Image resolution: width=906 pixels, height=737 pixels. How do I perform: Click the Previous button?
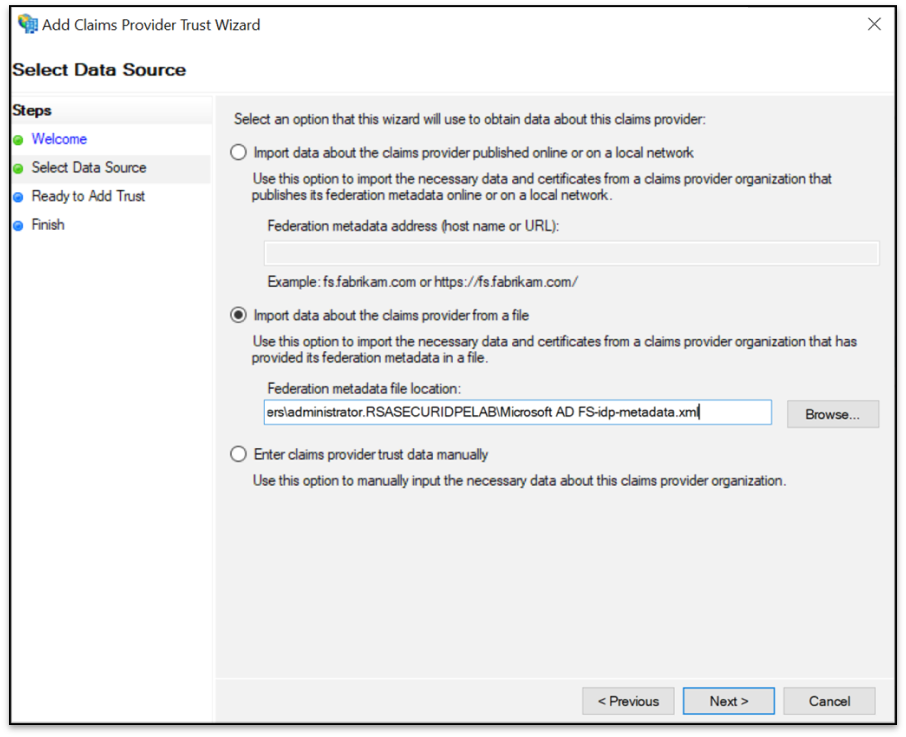[628, 701]
